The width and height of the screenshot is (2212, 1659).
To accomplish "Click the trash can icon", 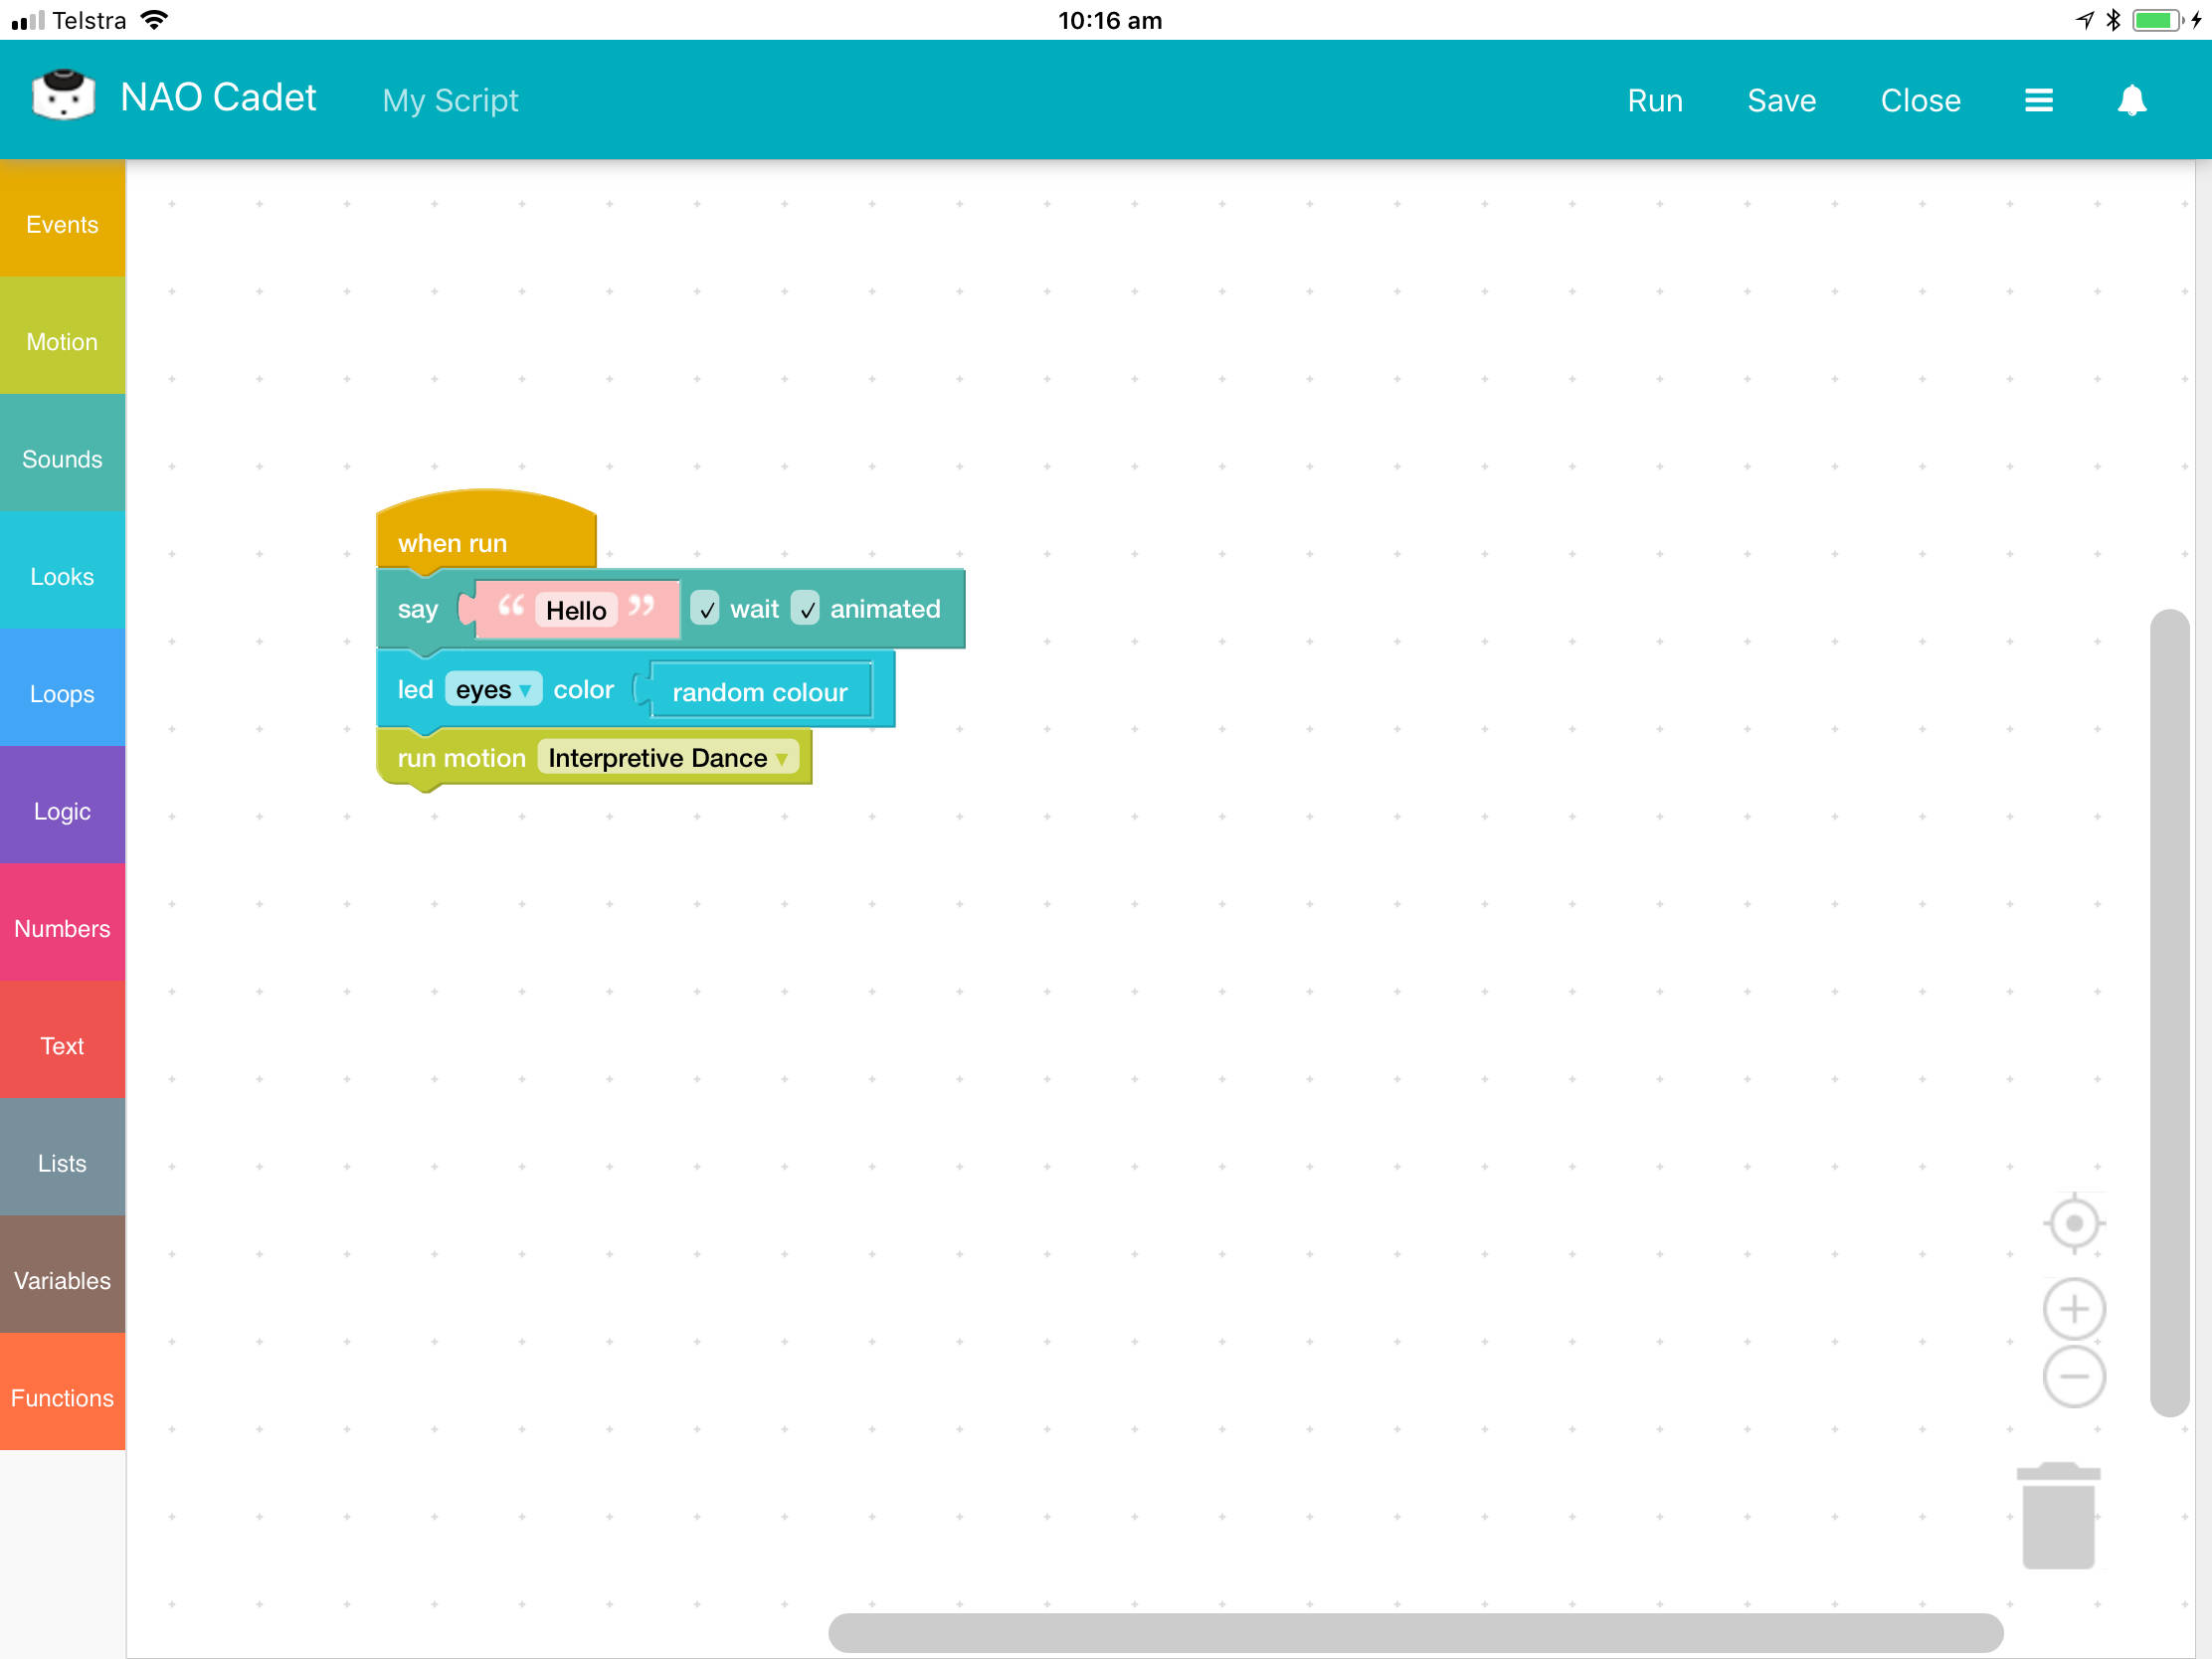I will [2057, 1515].
